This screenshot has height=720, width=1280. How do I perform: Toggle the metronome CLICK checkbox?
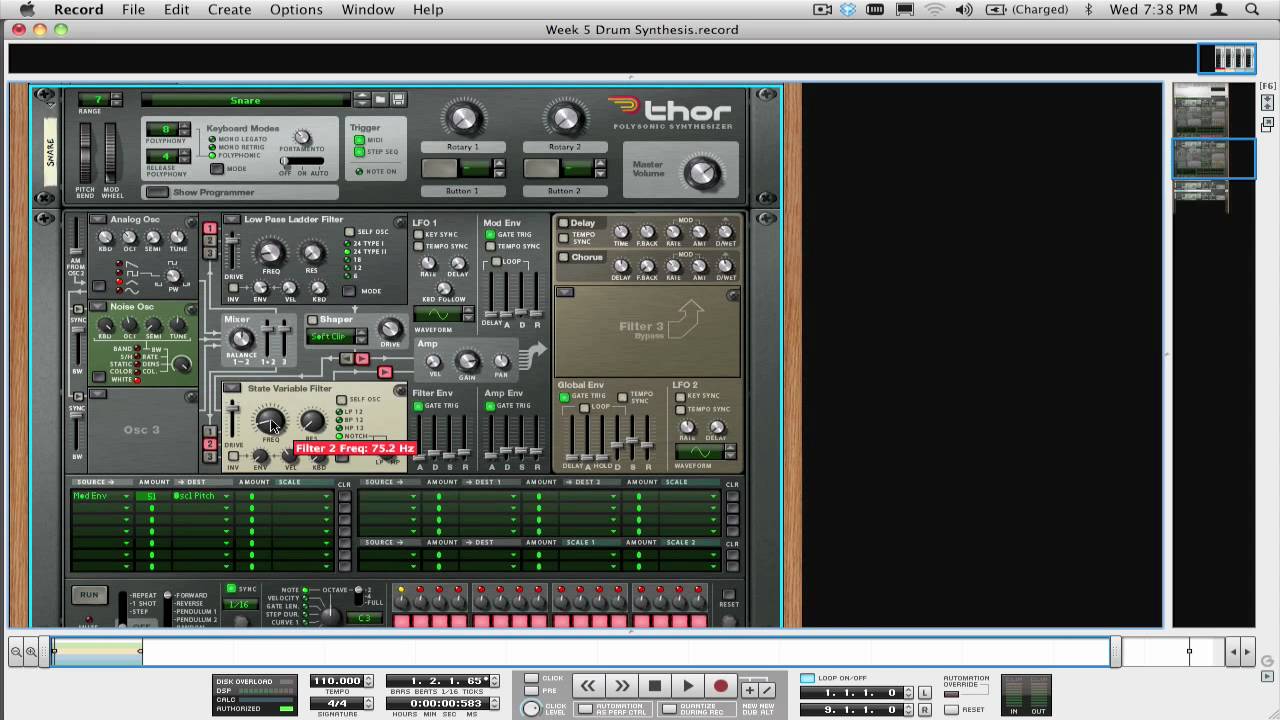(x=531, y=678)
